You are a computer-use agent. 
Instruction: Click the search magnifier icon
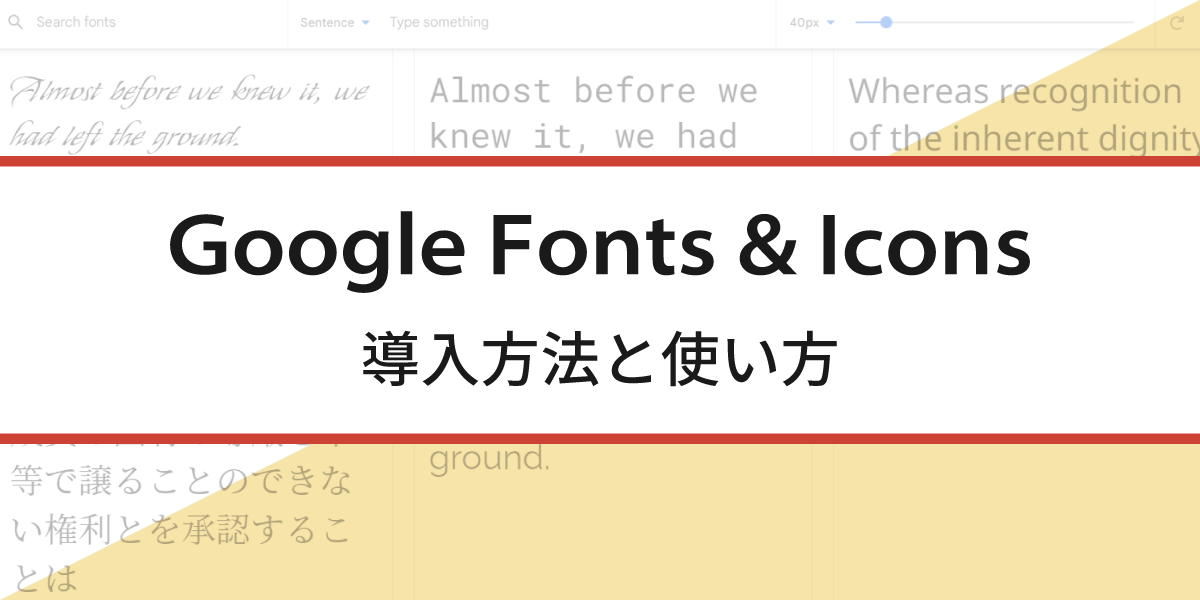[15, 22]
